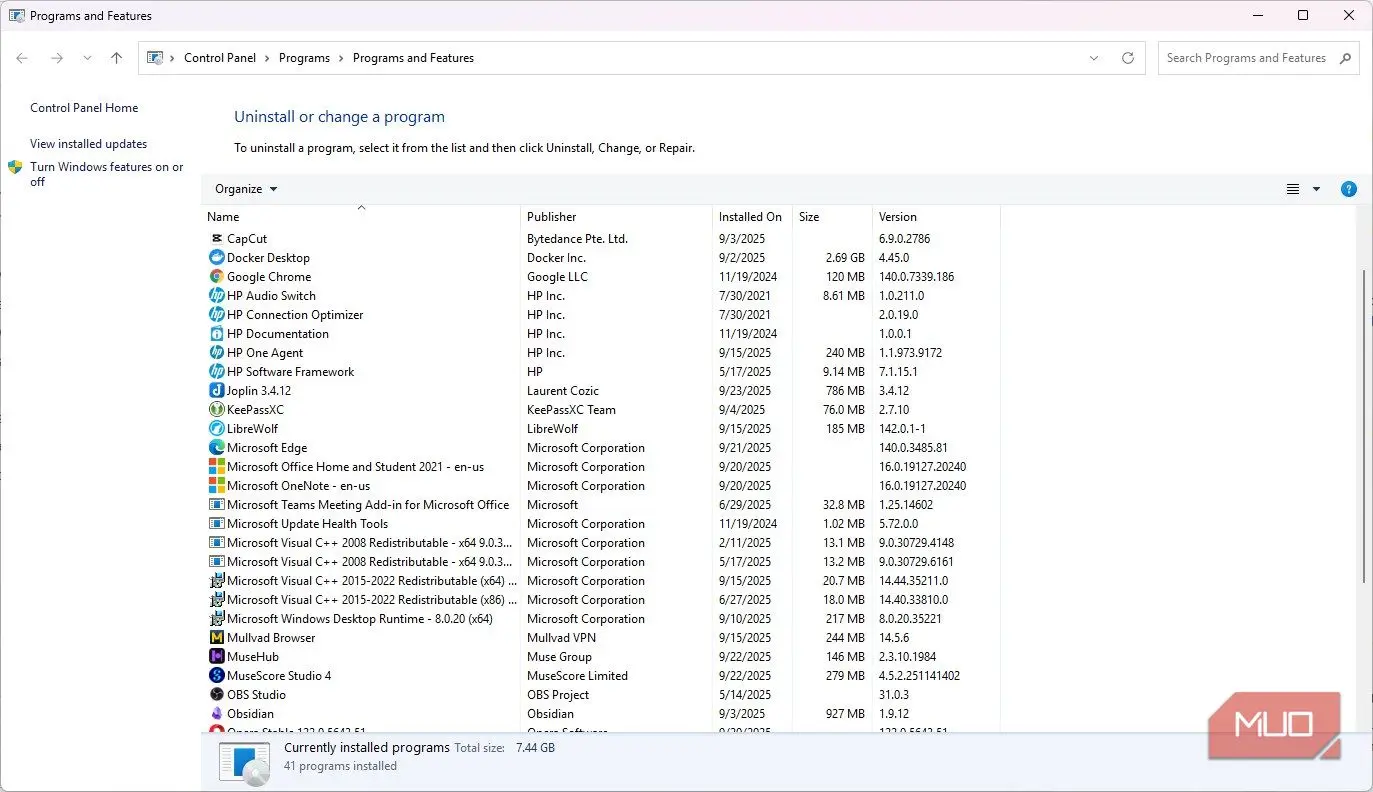
Task: Click the HP One Agent icon
Action: point(217,353)
